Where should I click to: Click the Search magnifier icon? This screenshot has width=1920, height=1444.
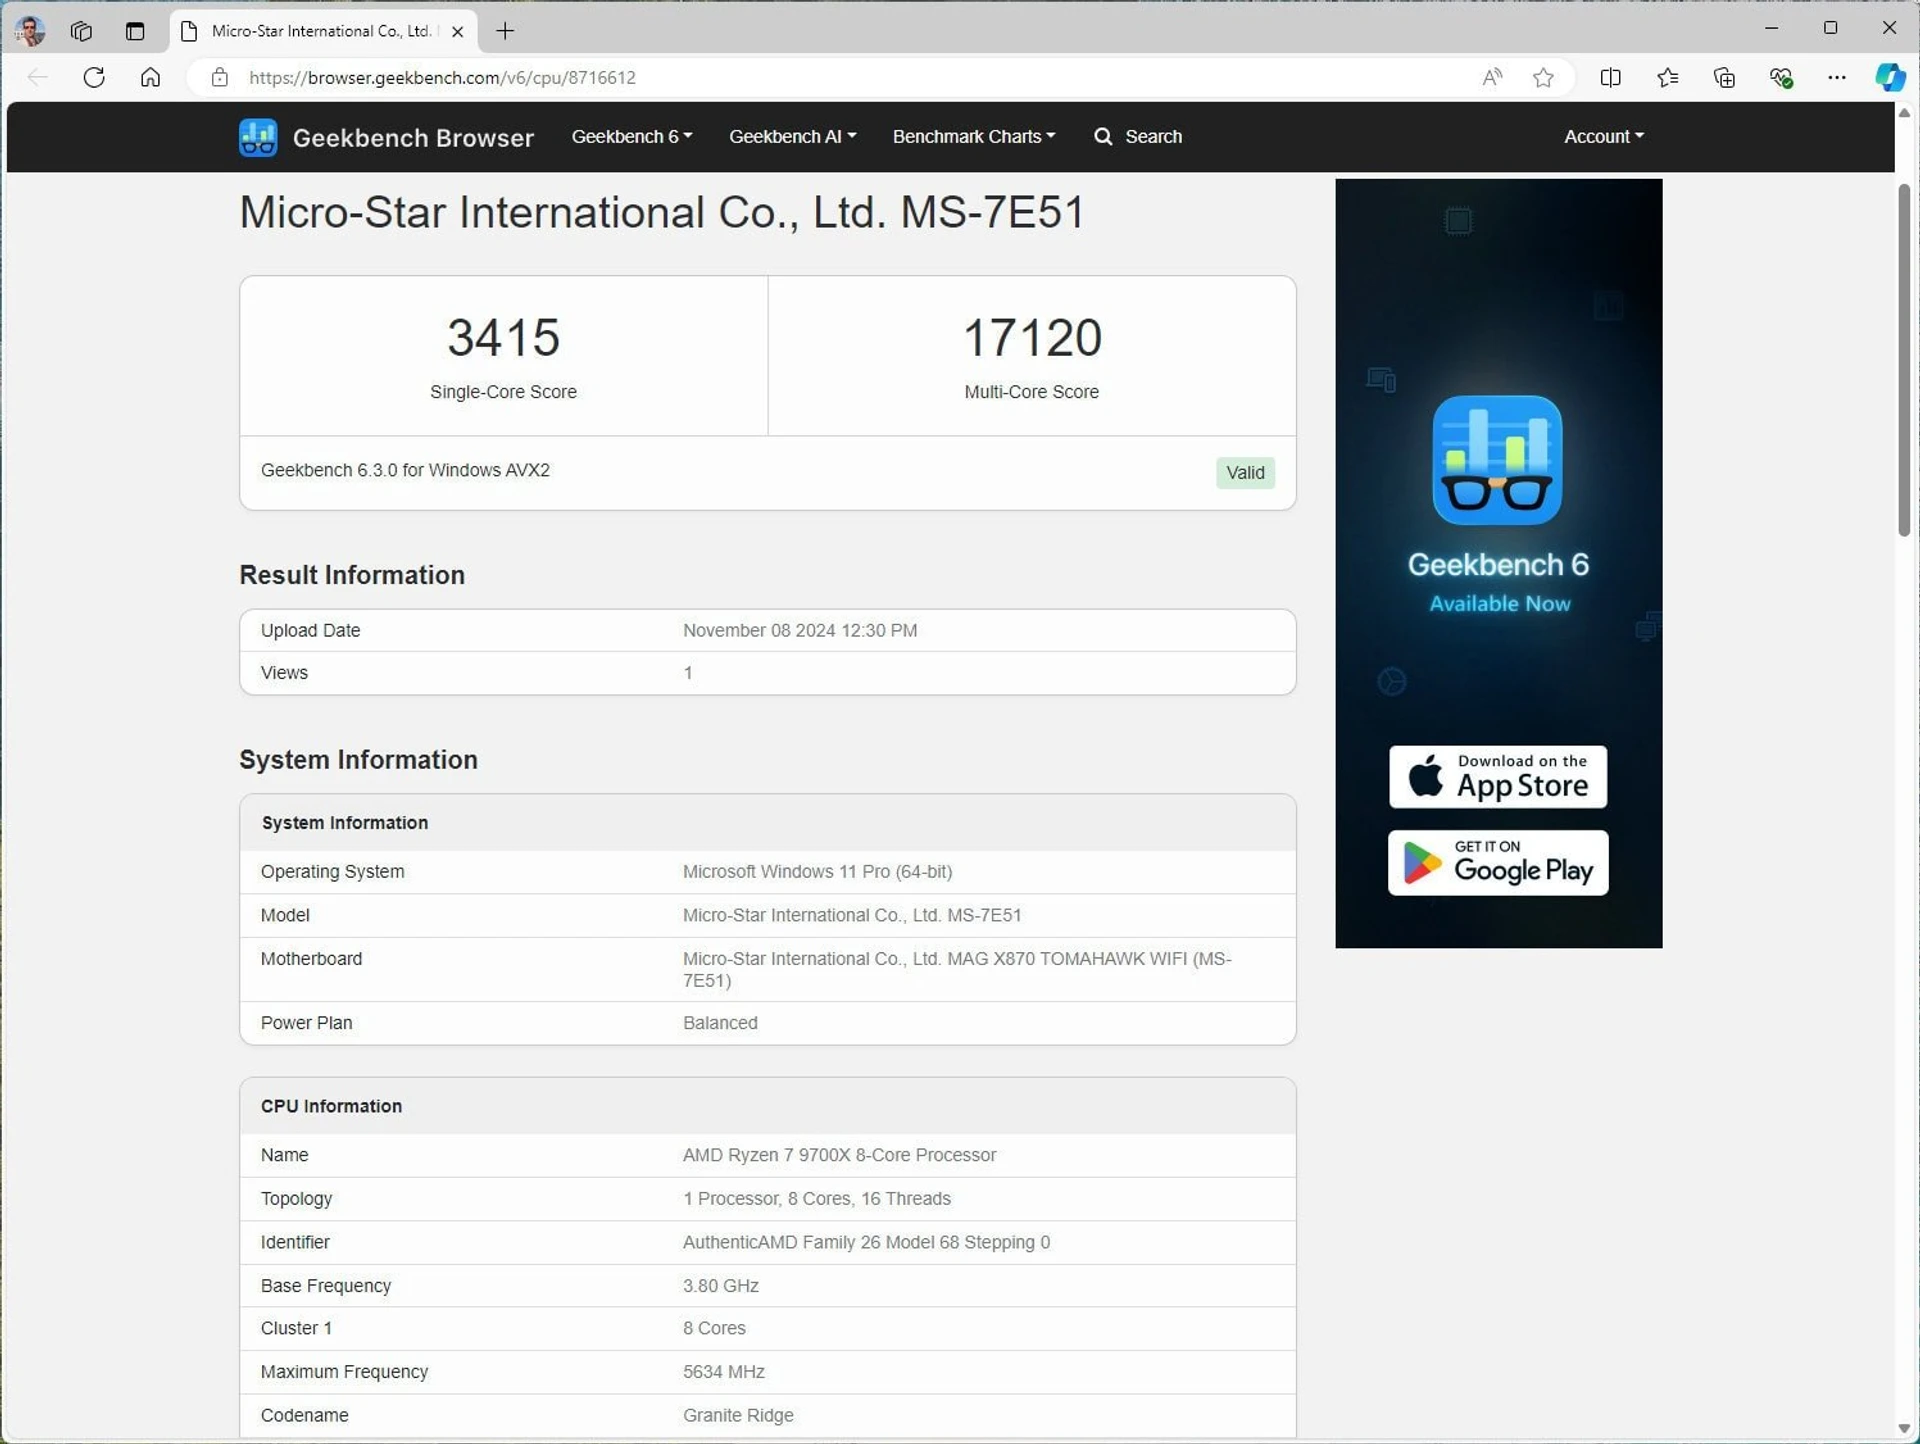tap(1103, 136)
